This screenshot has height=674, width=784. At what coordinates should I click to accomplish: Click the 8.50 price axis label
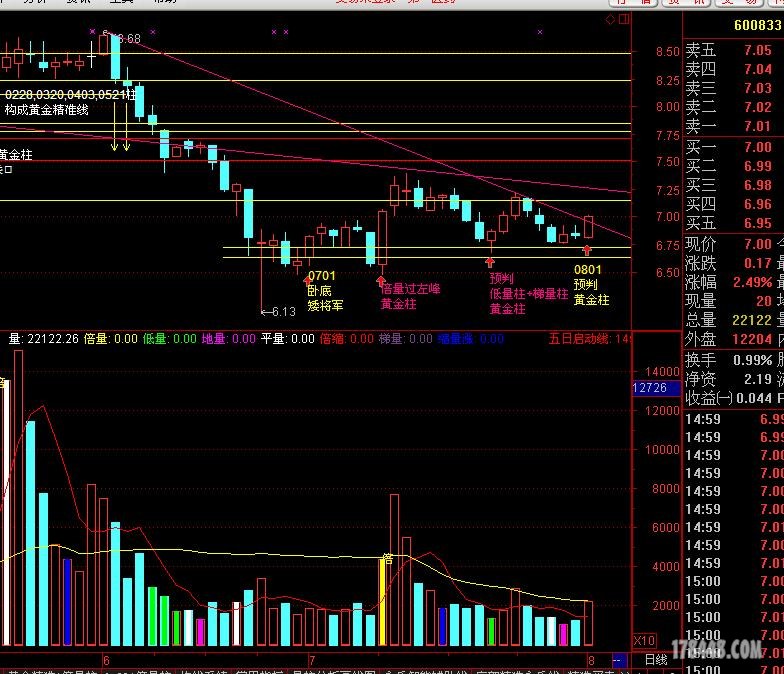click(667, 52)
